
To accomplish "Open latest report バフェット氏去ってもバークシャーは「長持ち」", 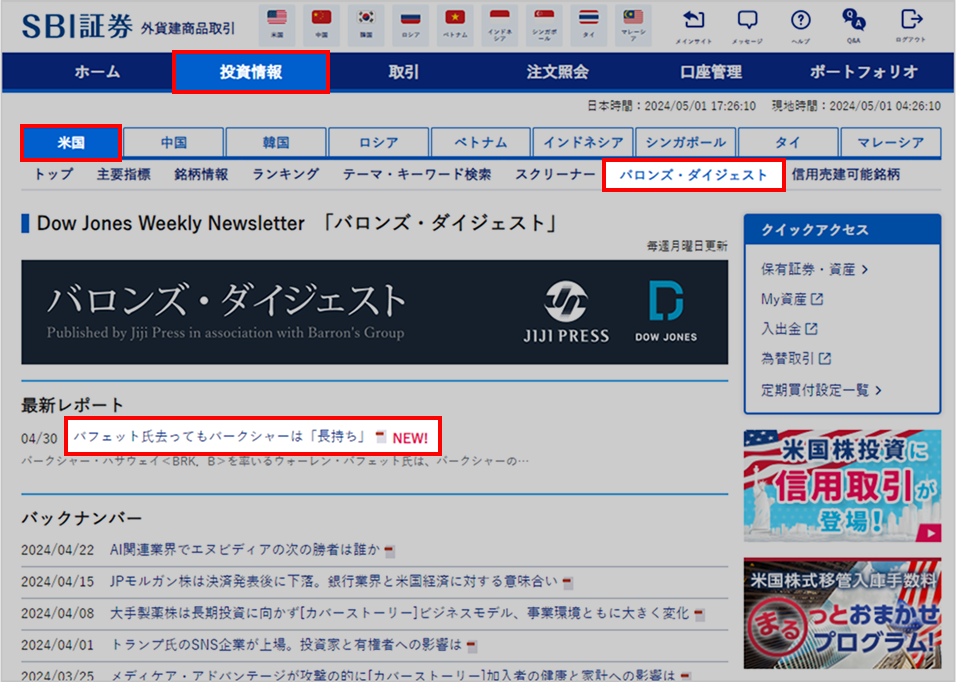I will click(x=219, y=436).
